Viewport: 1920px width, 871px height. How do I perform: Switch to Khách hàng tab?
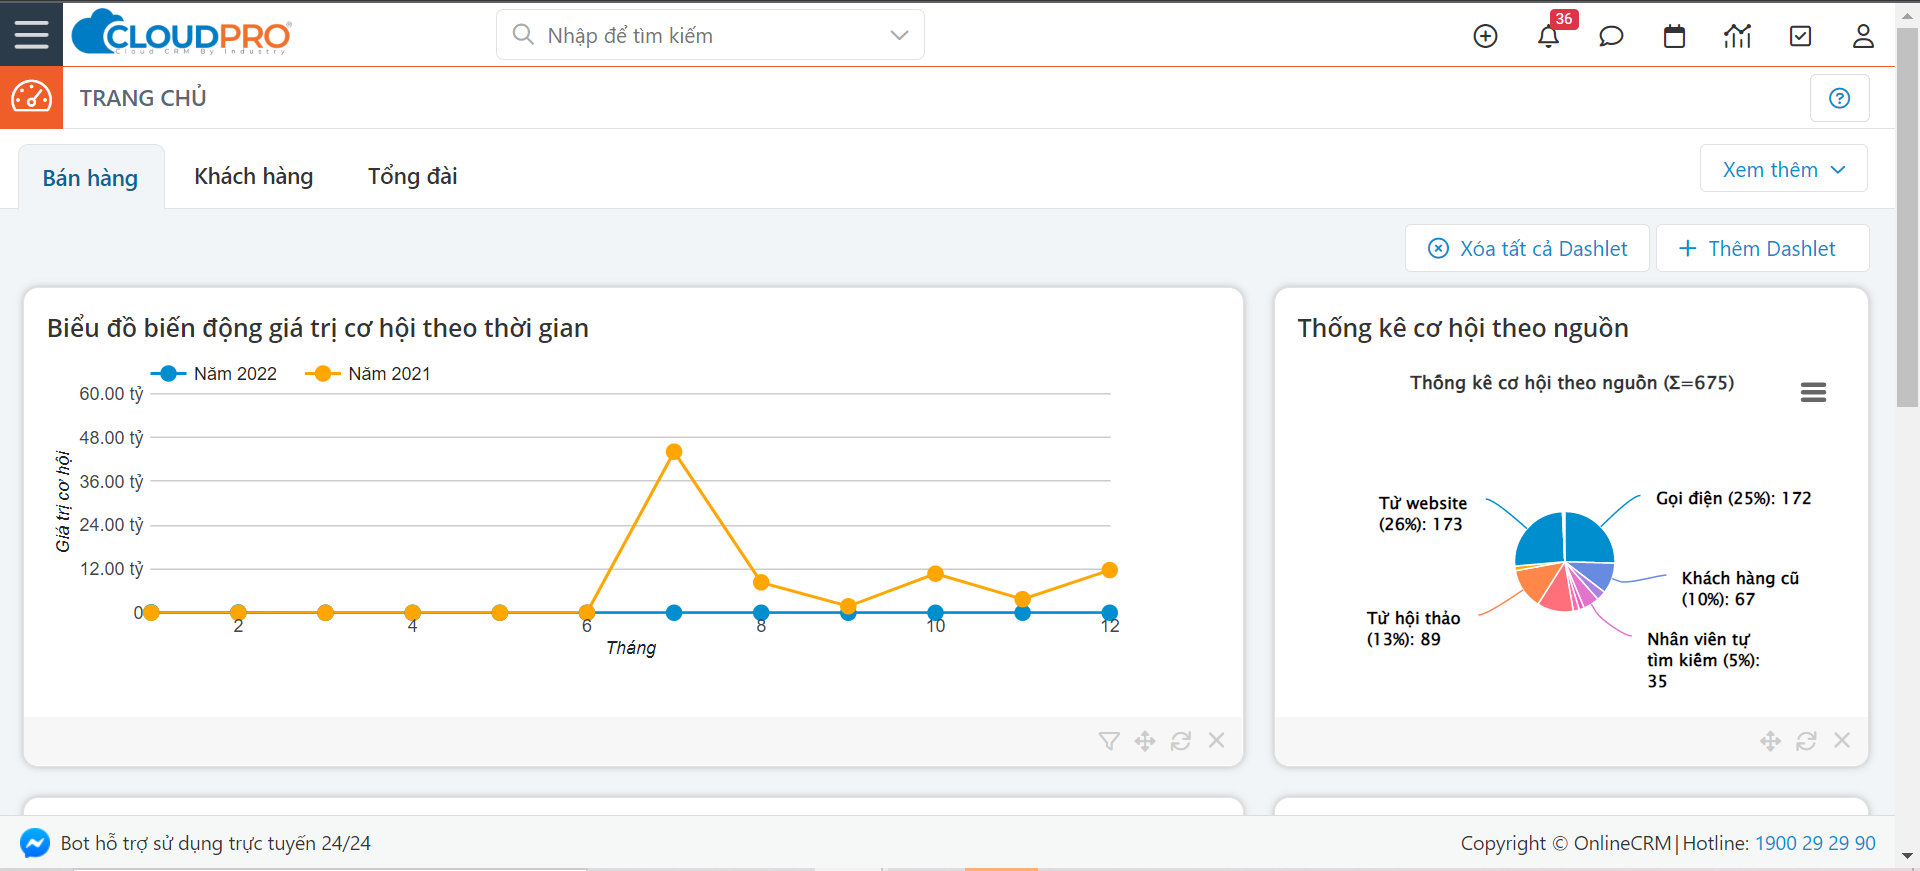tap(253, 176)
